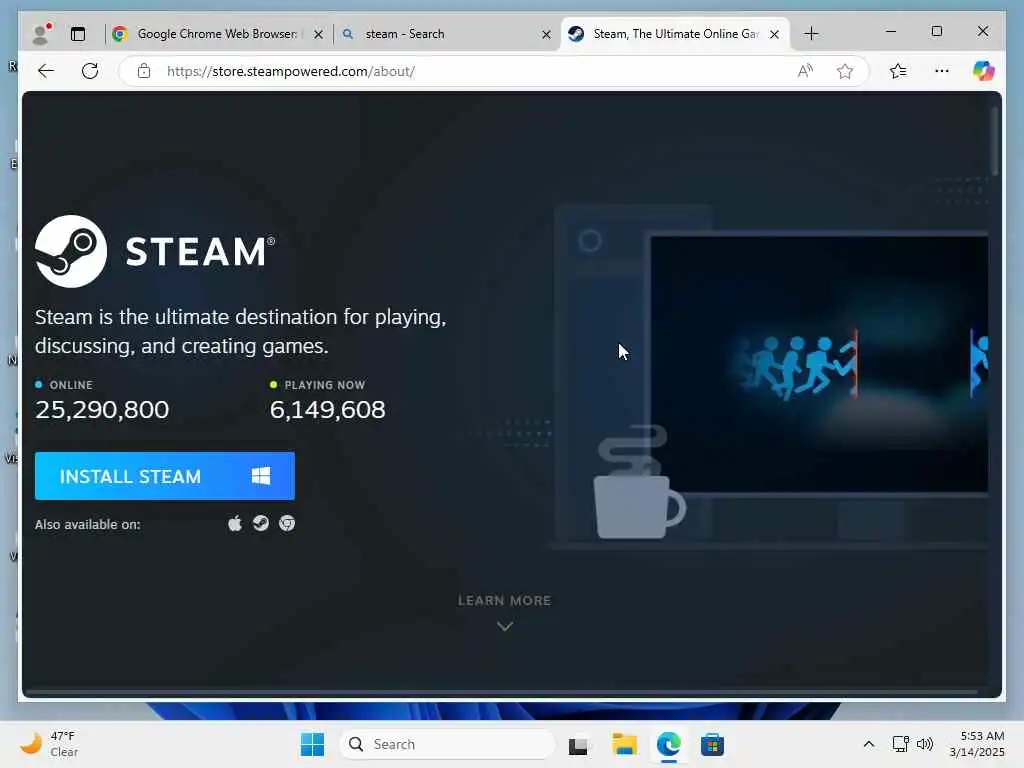
Task: Choose the Chrome OS download icon
Action: tap(287, 523)
